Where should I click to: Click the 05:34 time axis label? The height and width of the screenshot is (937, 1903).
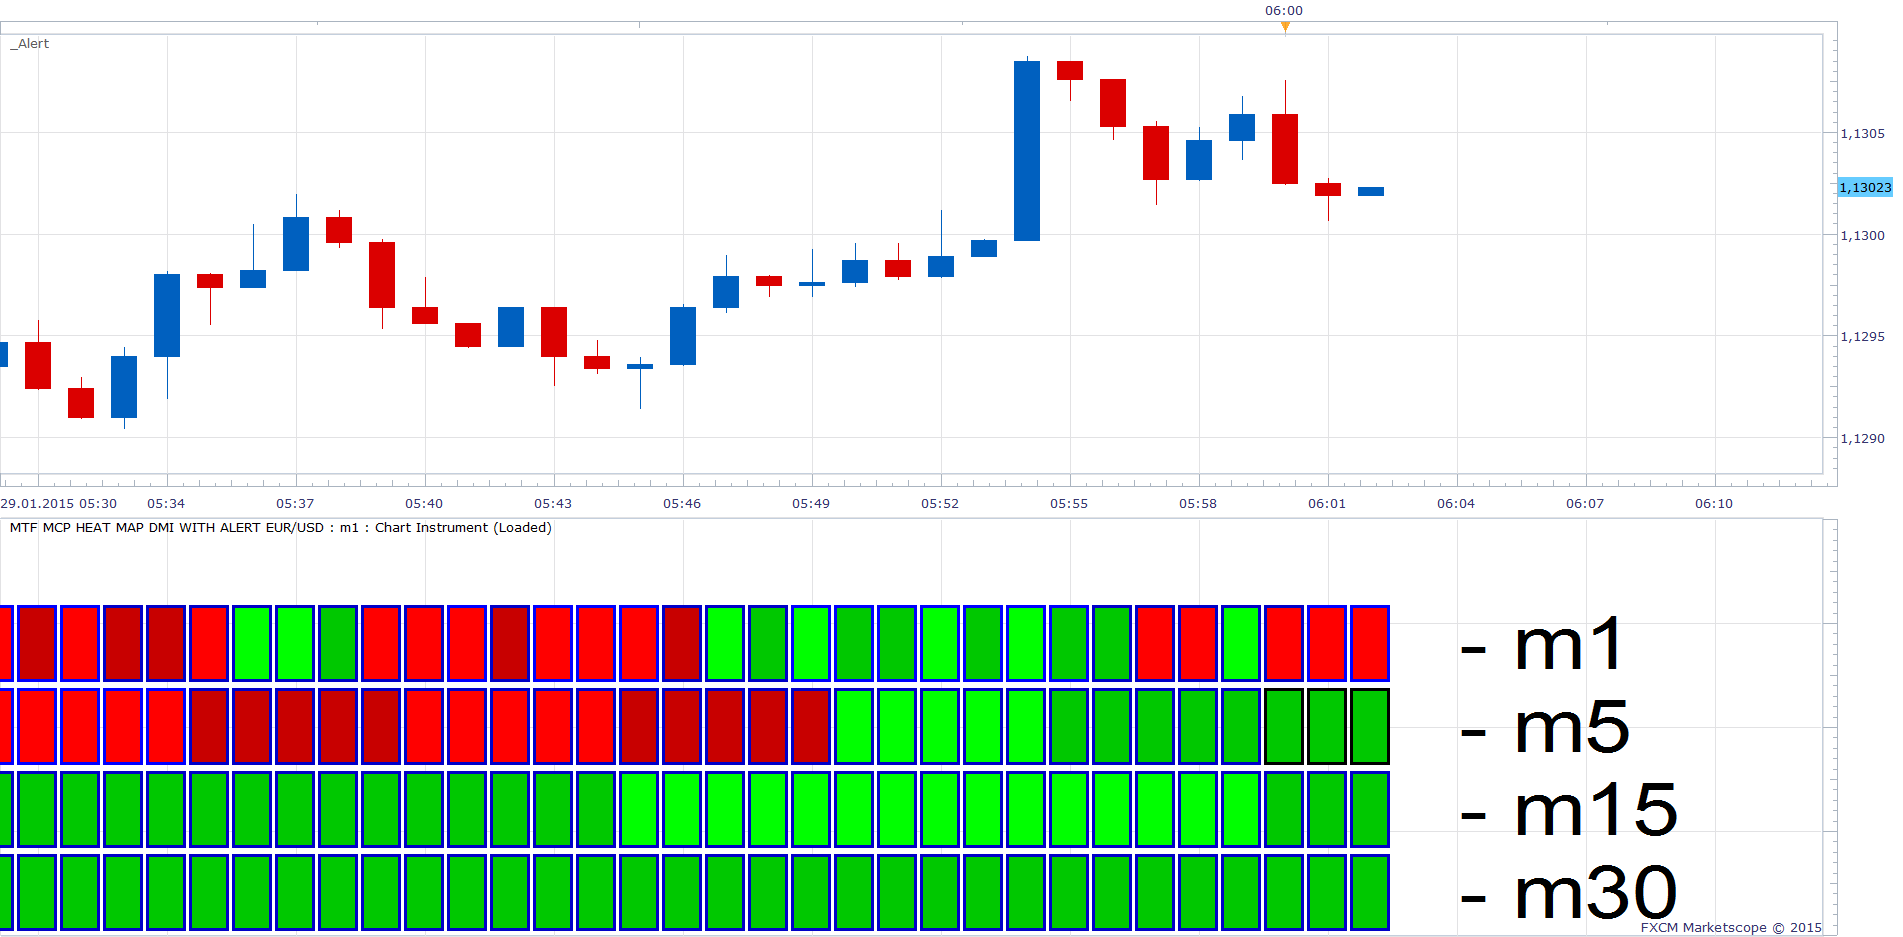[166, 503]
